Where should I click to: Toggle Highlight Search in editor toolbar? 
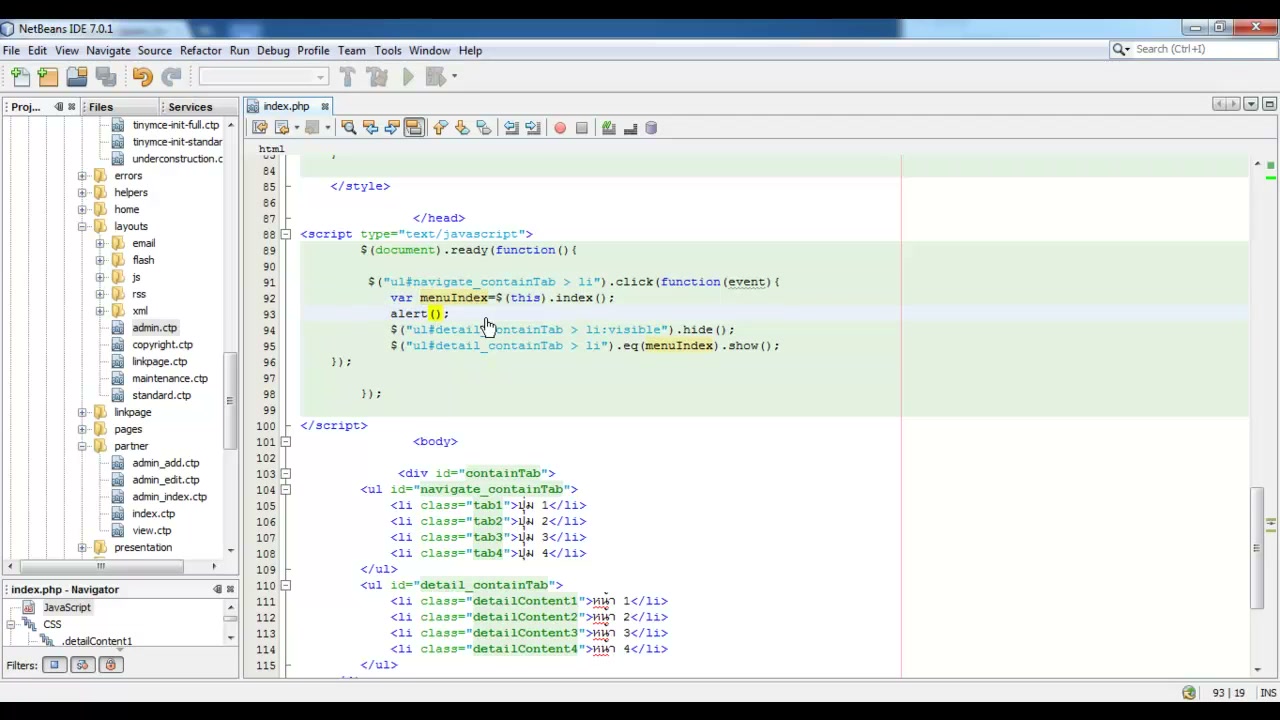(x=414, y=128)
